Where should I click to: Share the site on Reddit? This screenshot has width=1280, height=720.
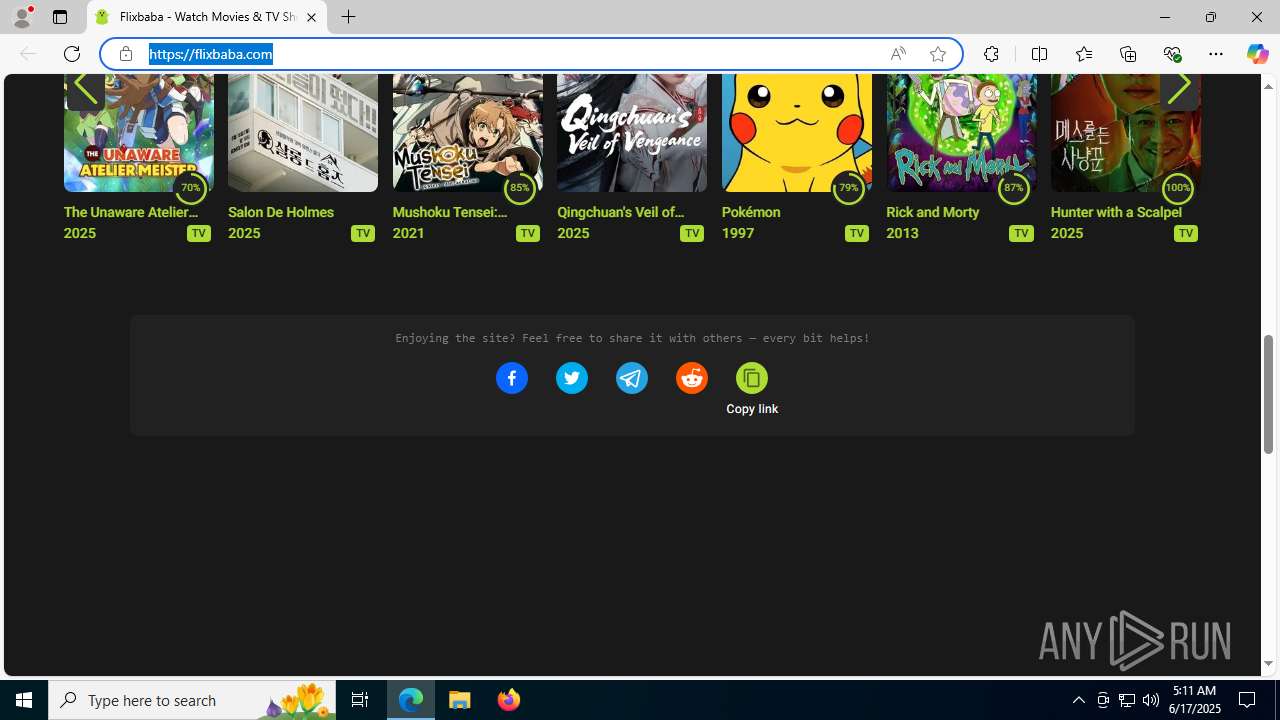click(691, 378)
